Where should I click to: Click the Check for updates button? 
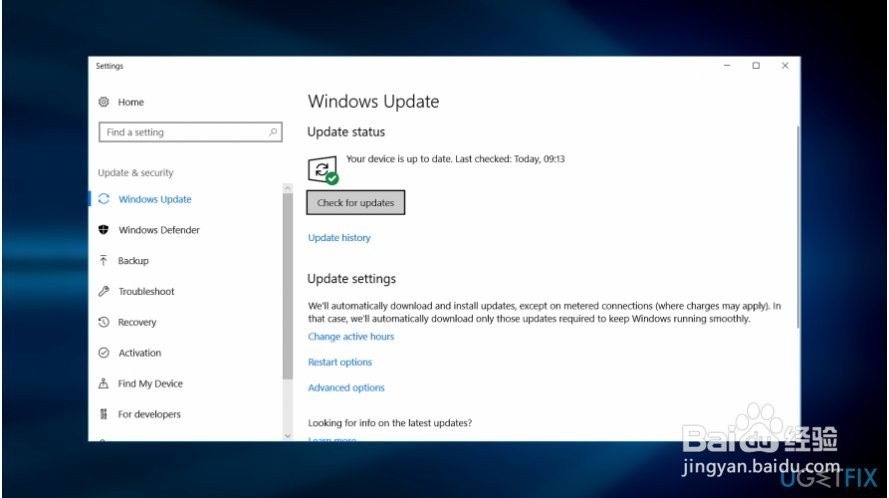coord(355,202)
